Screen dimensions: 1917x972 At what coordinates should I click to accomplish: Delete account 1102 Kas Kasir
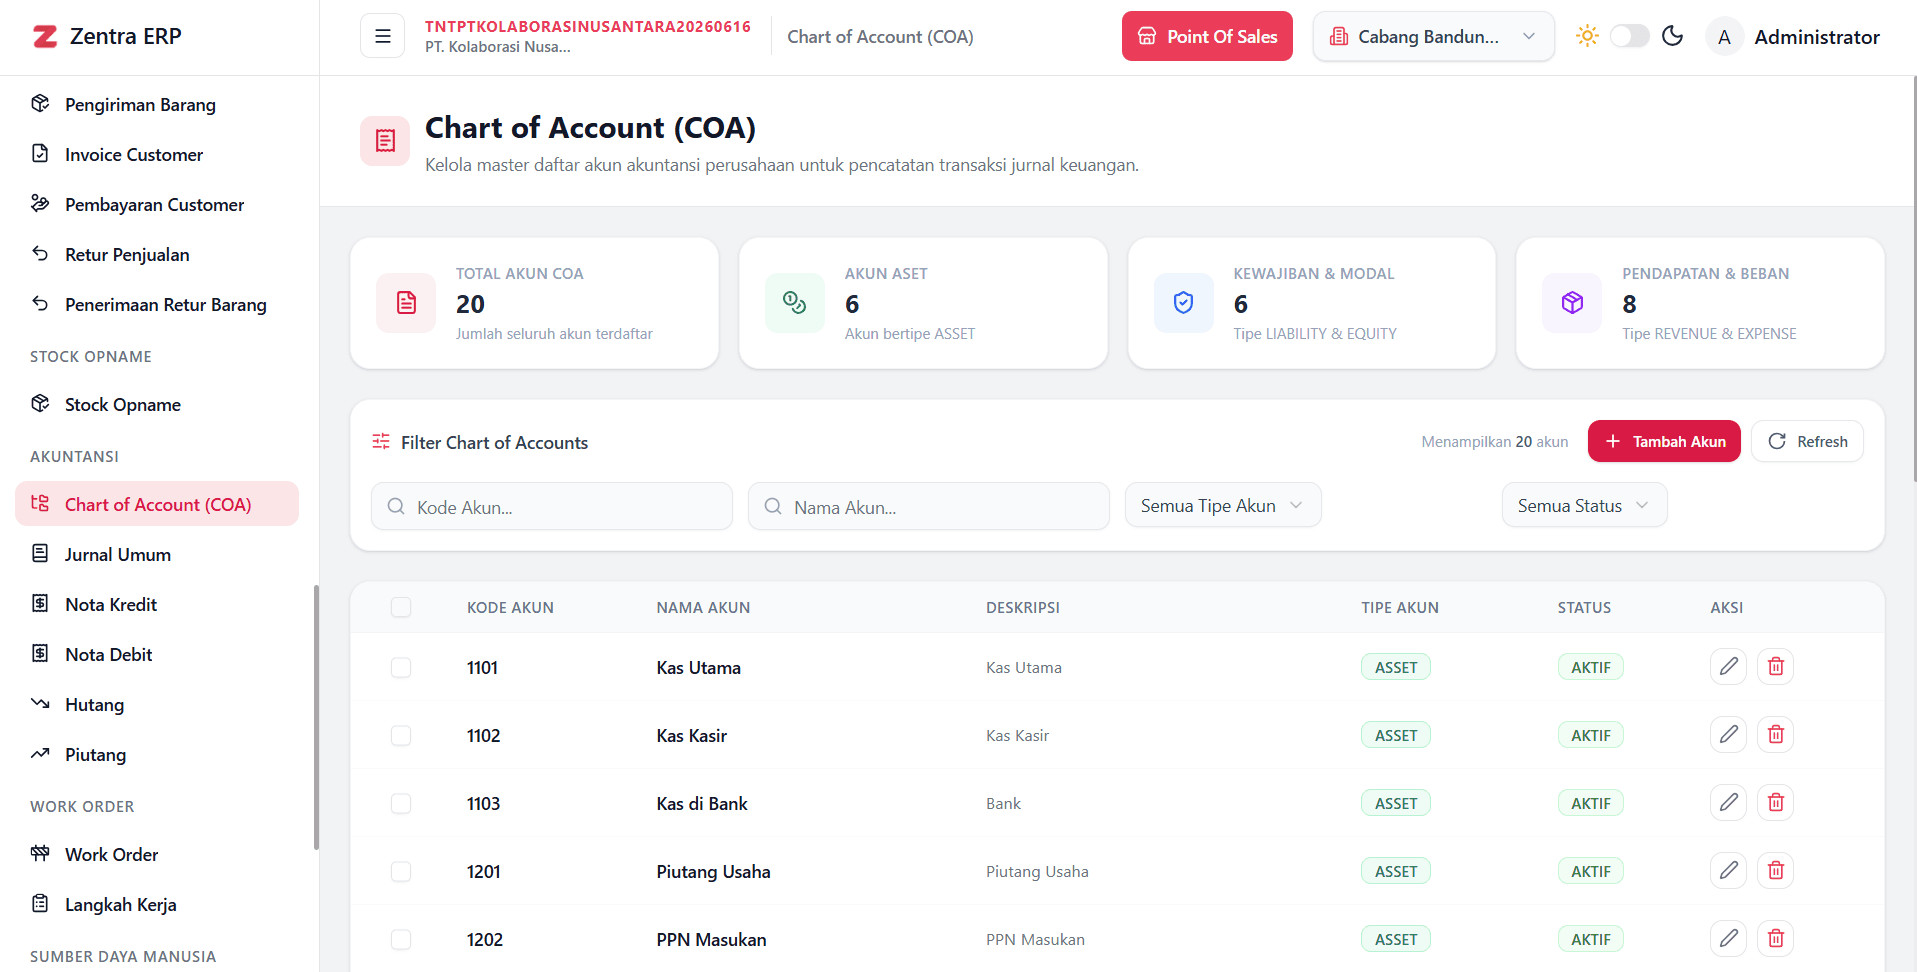pos(1776,734)
